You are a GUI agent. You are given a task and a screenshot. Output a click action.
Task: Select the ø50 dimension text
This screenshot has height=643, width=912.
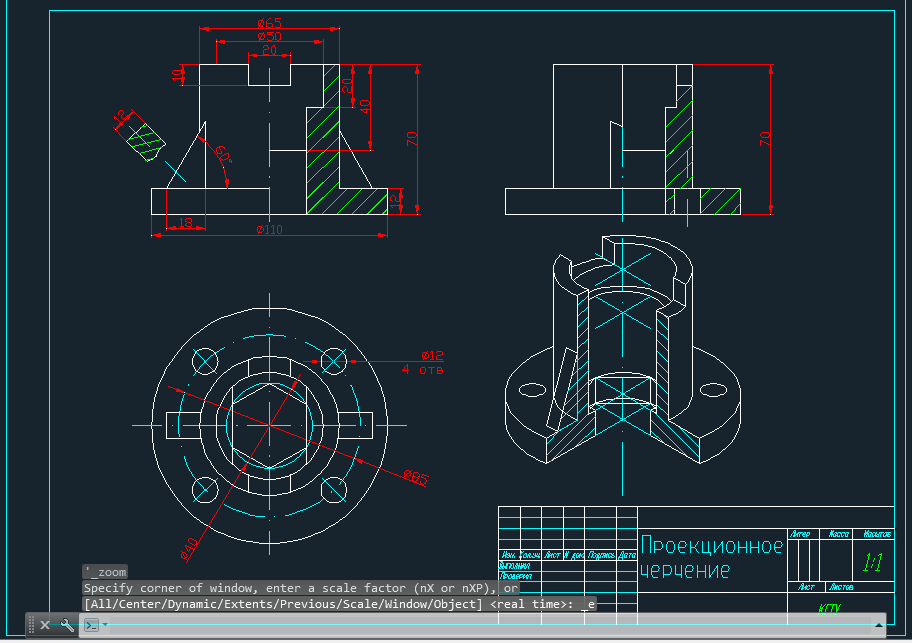(x=269, y=36)
